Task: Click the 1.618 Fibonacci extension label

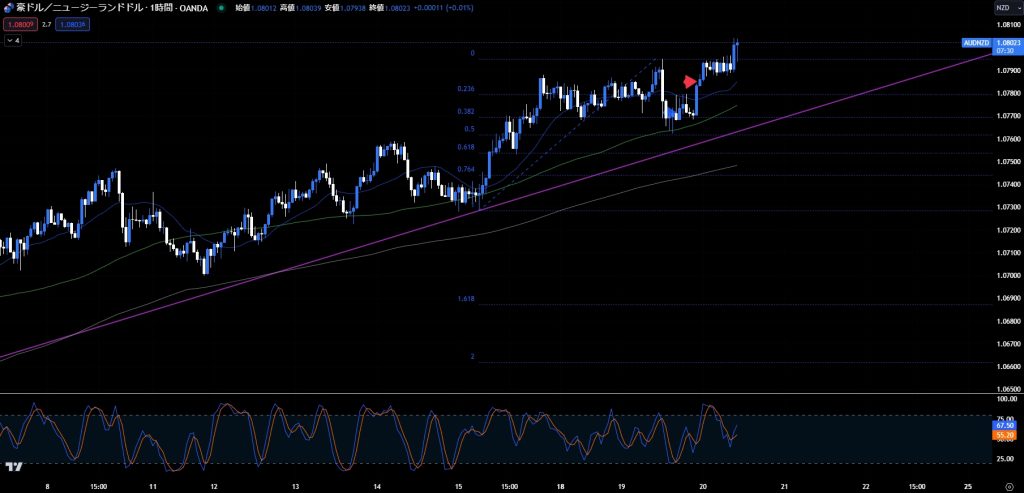Action: click(x=466, y=299)
